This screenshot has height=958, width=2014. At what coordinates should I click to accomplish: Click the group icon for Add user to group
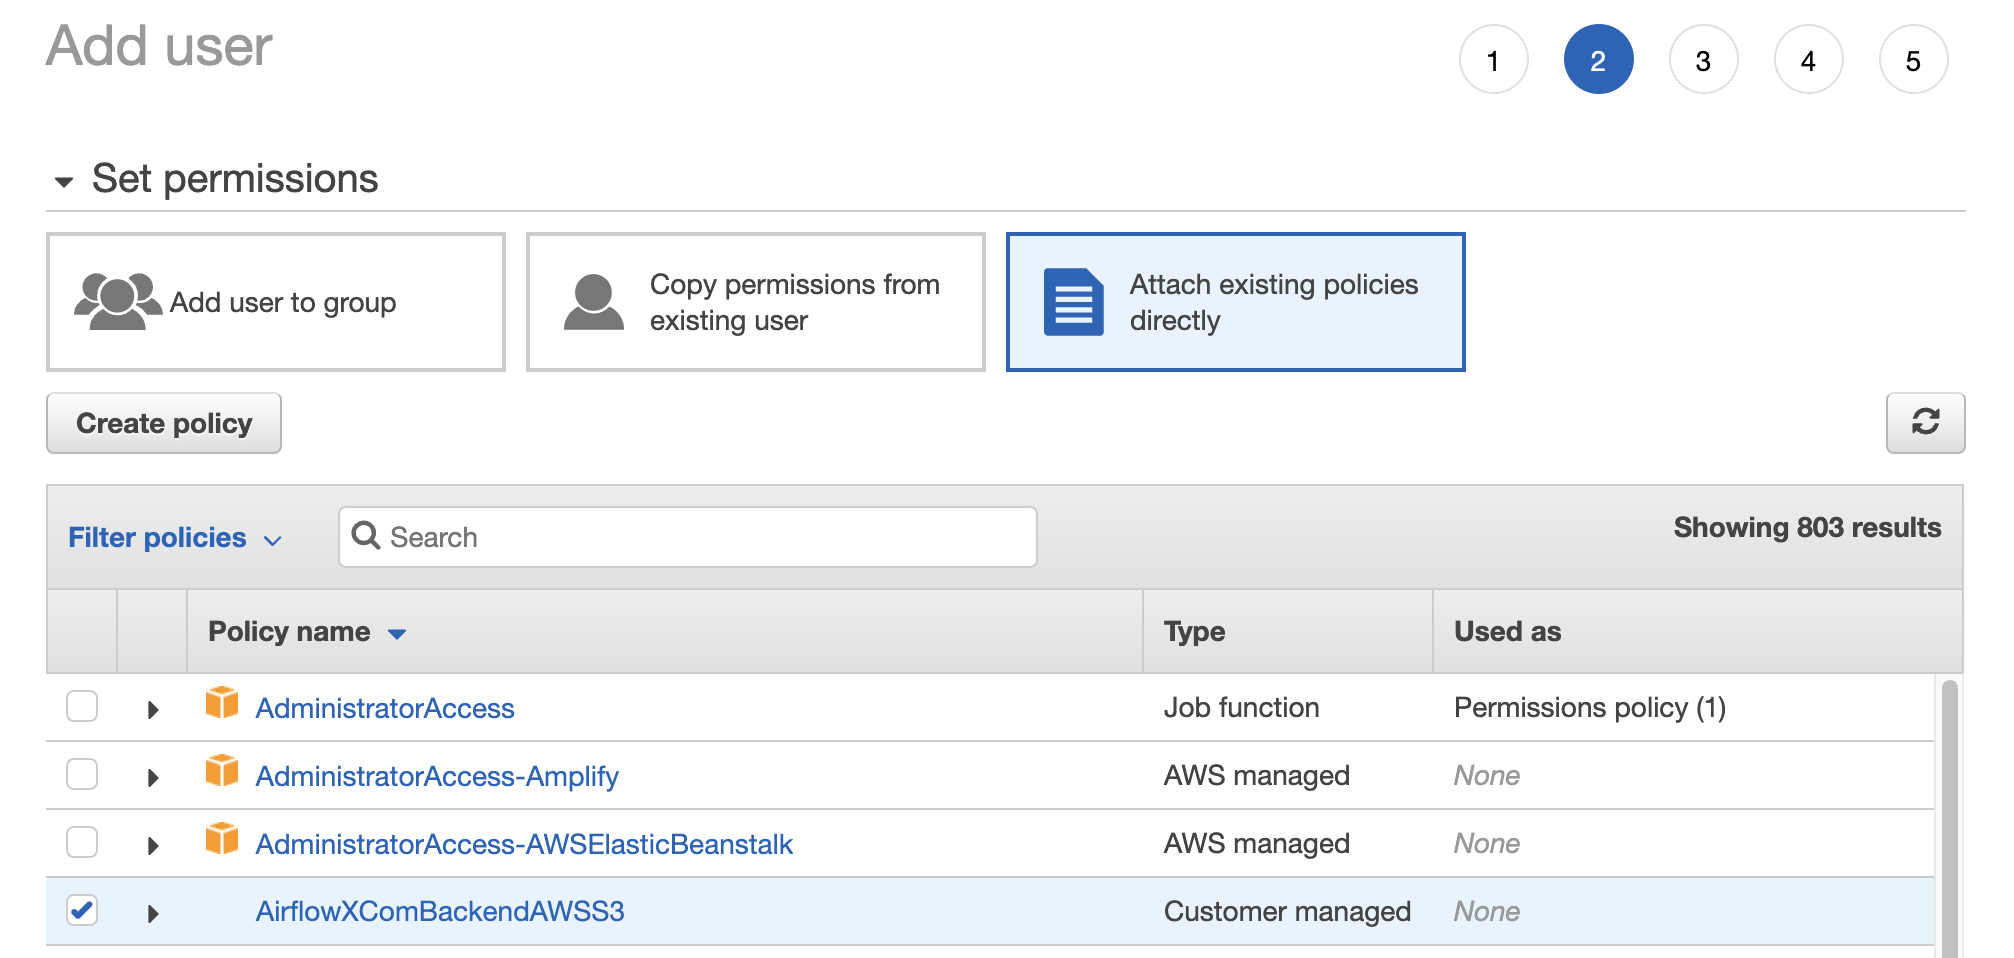point(117,301)
